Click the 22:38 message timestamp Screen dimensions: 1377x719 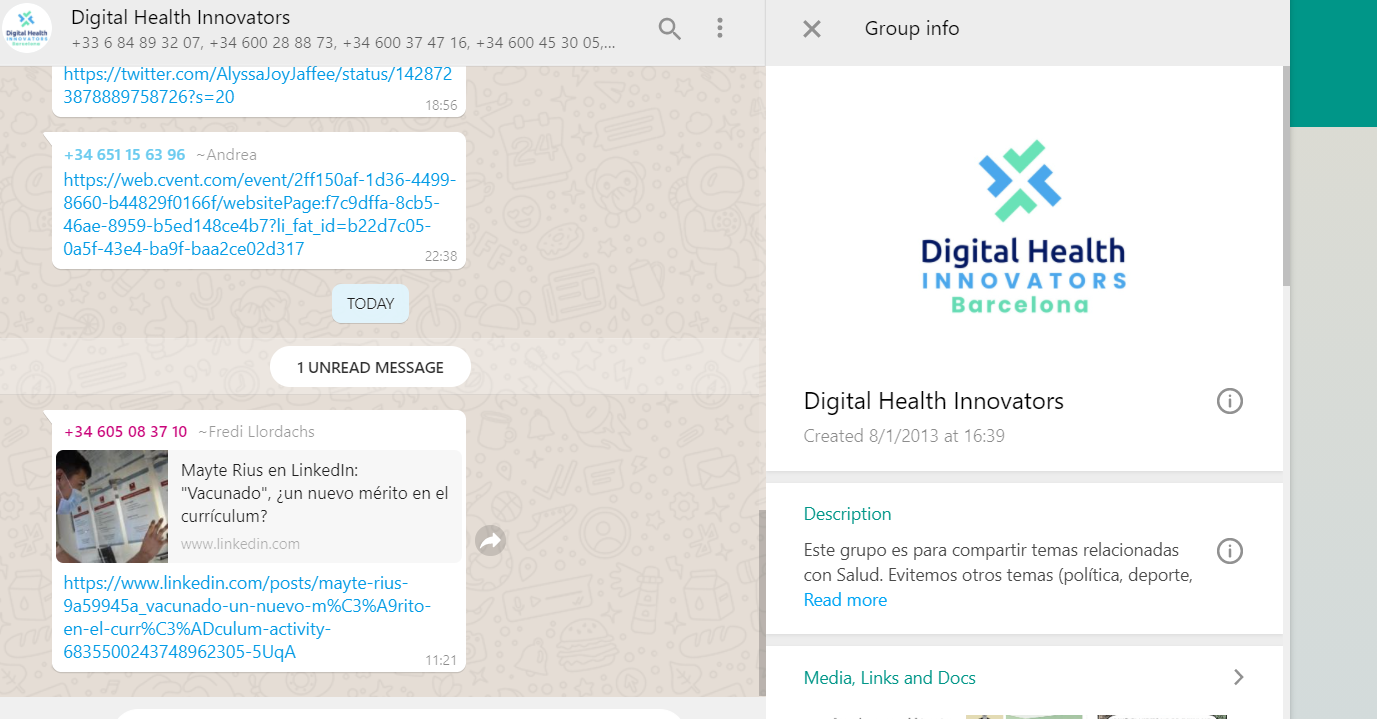441,256
